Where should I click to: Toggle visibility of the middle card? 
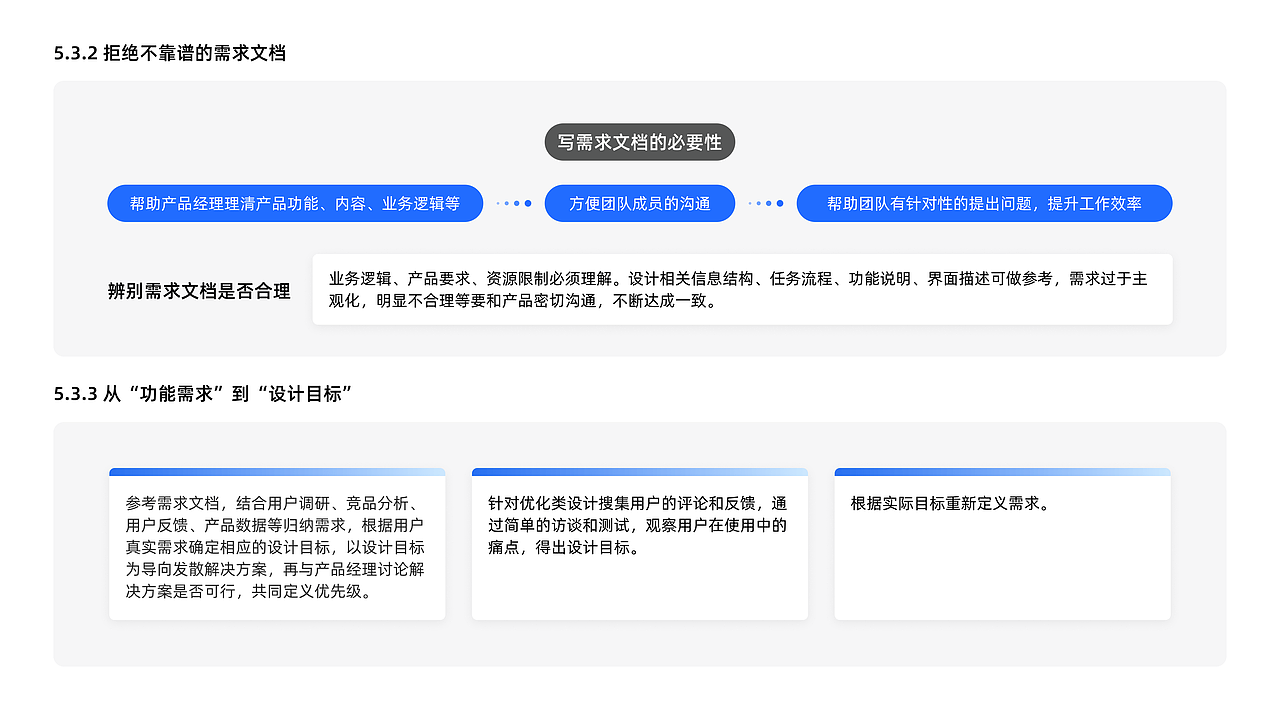(x=639, y=546)
